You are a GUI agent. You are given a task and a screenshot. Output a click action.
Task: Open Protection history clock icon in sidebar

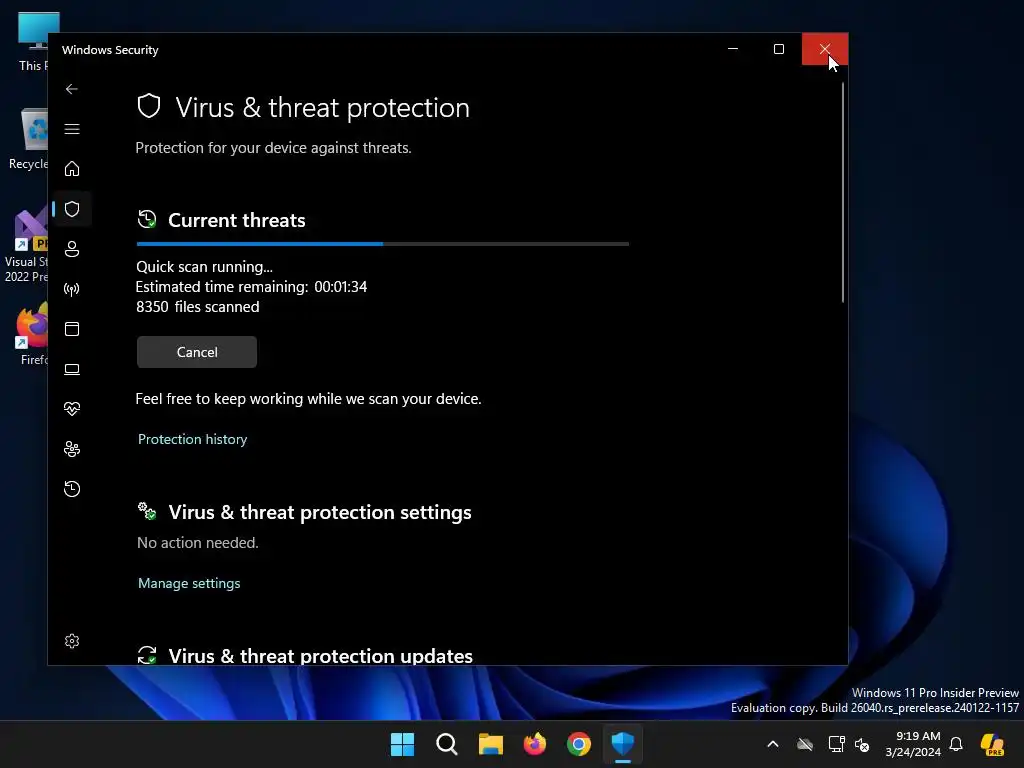[x=72, y=488]
